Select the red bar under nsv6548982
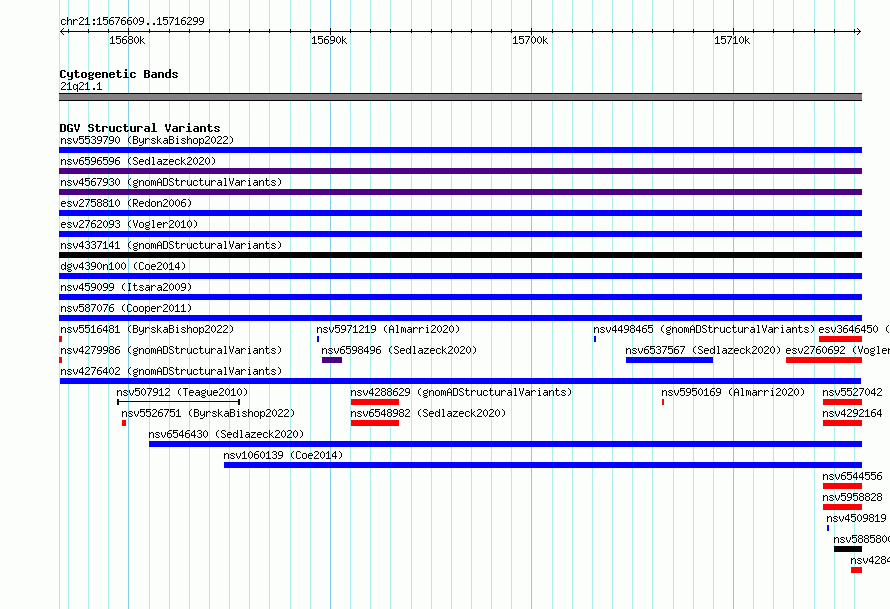Viewport: 890px width, 609px height. coord(375,423)
